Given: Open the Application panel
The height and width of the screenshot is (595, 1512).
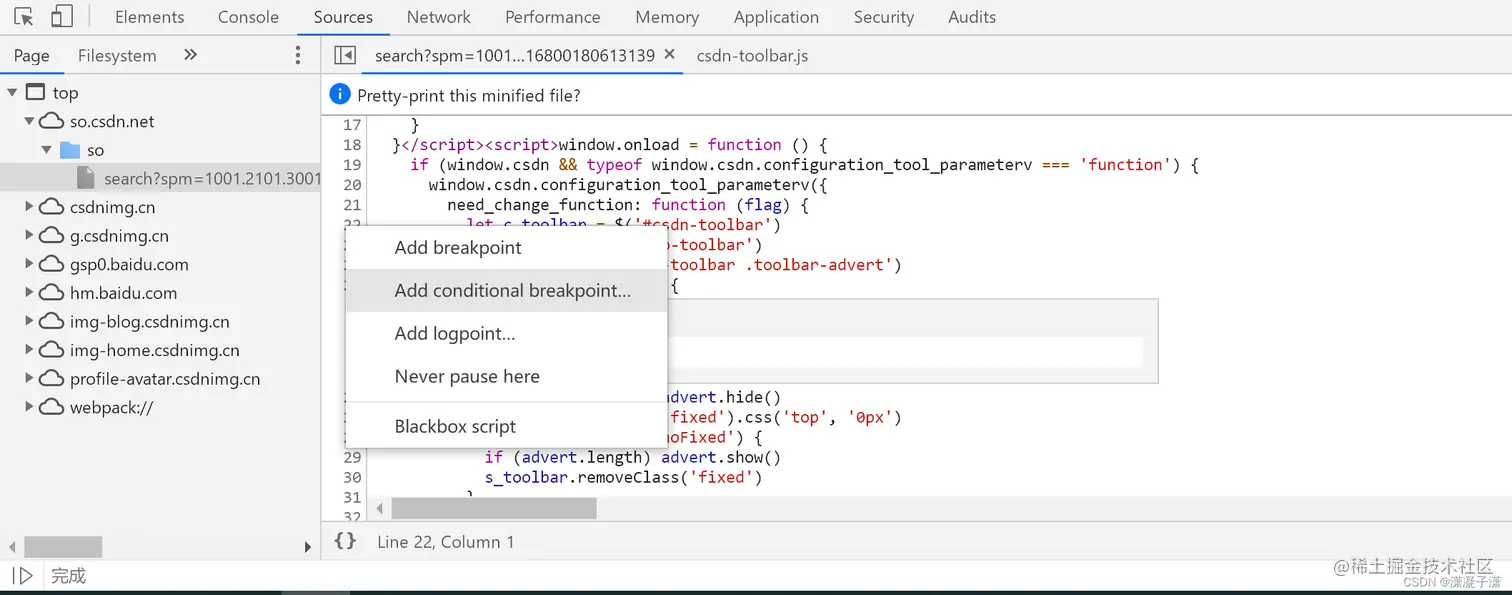Looking at the screenshot, I should (x=776, y=17).
